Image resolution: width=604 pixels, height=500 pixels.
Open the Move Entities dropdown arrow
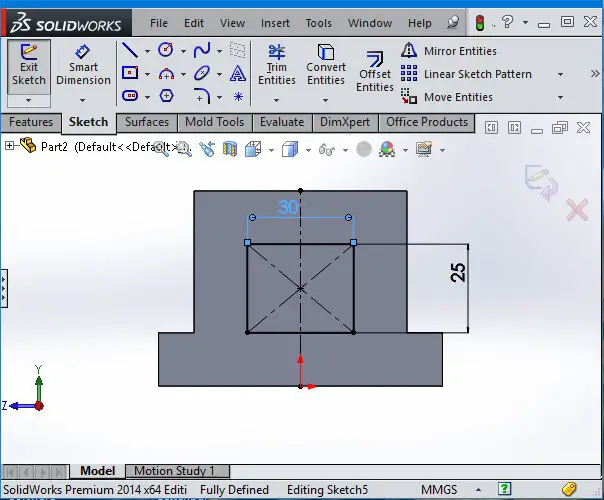[x=560, y=97]
